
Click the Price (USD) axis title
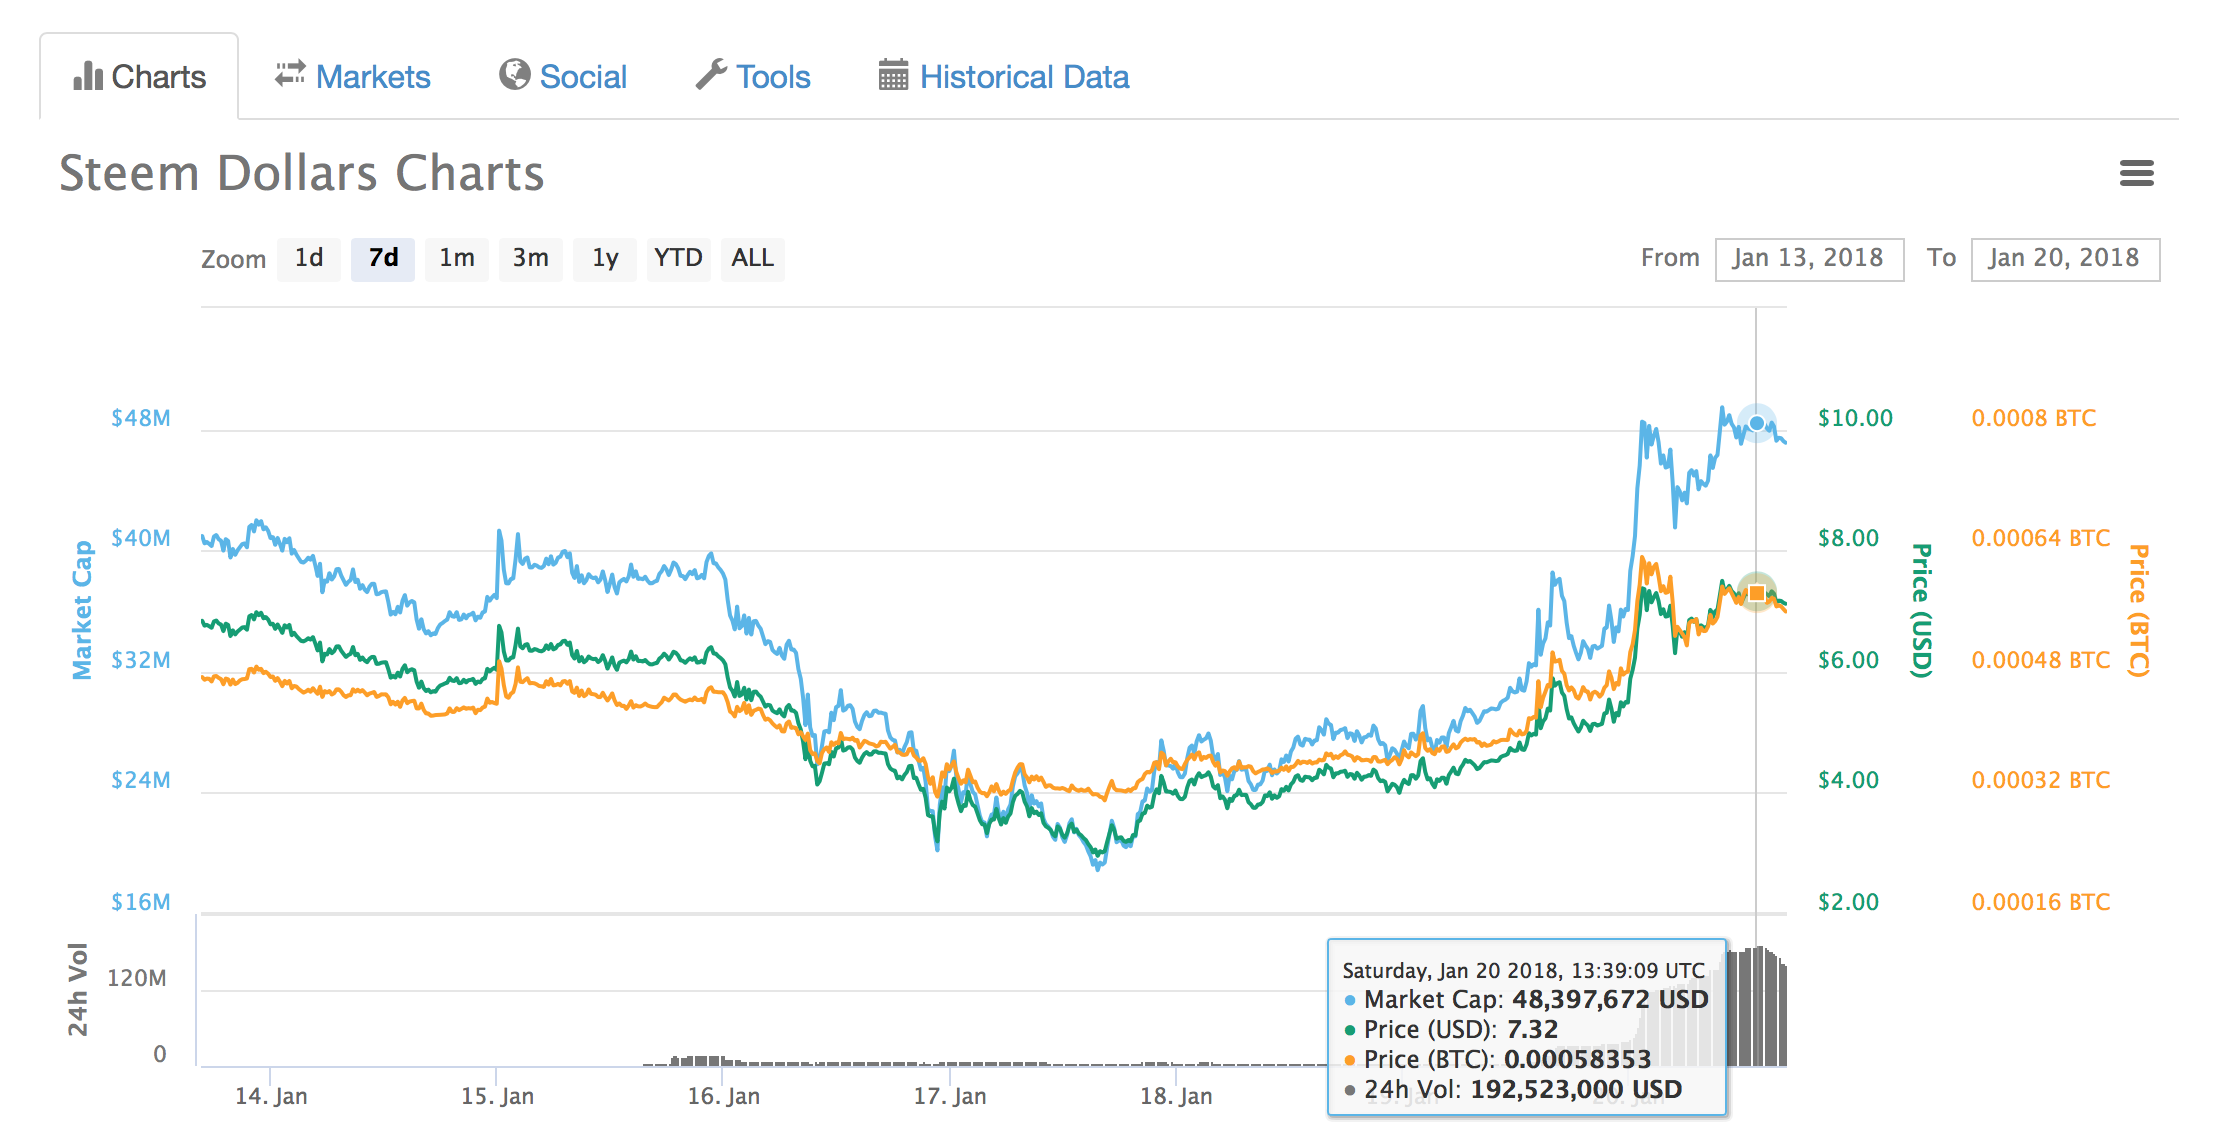(x=1920, y=610)
